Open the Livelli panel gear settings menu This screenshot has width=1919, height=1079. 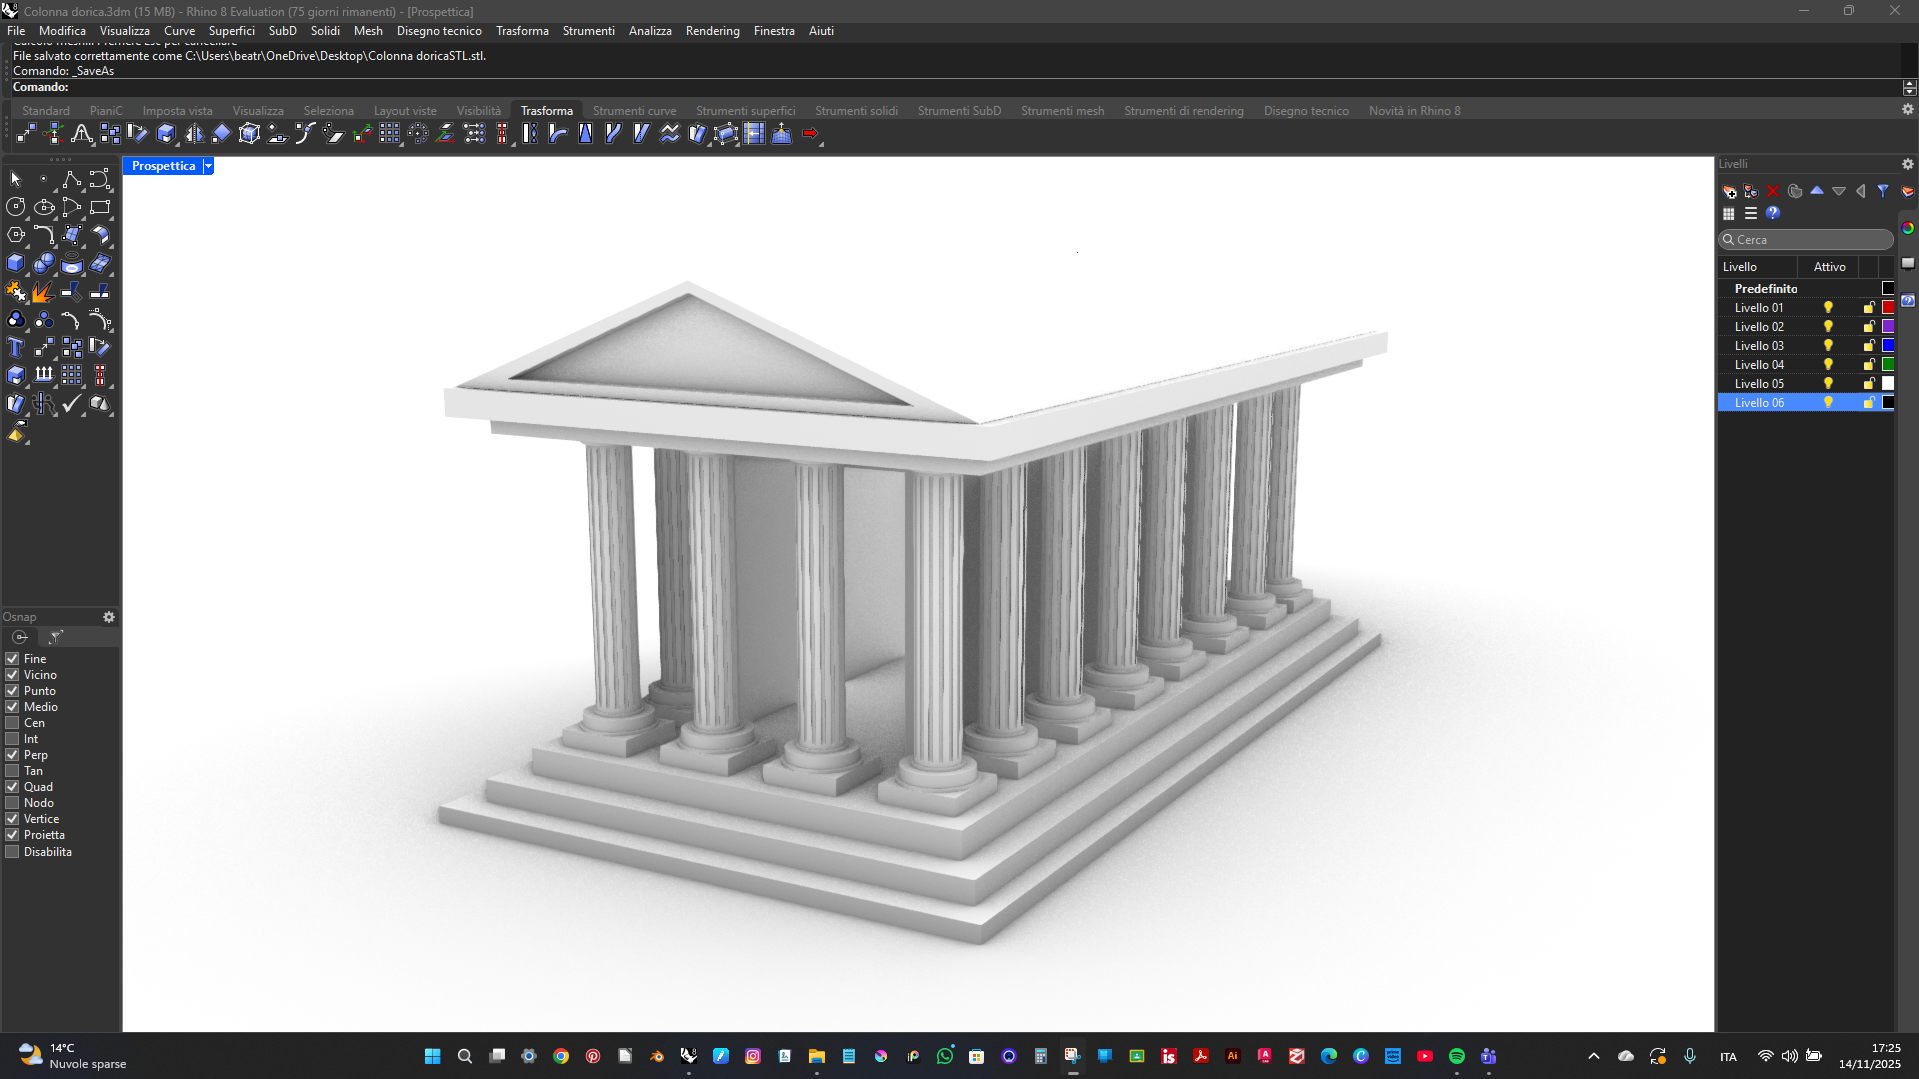(1906, 163)
